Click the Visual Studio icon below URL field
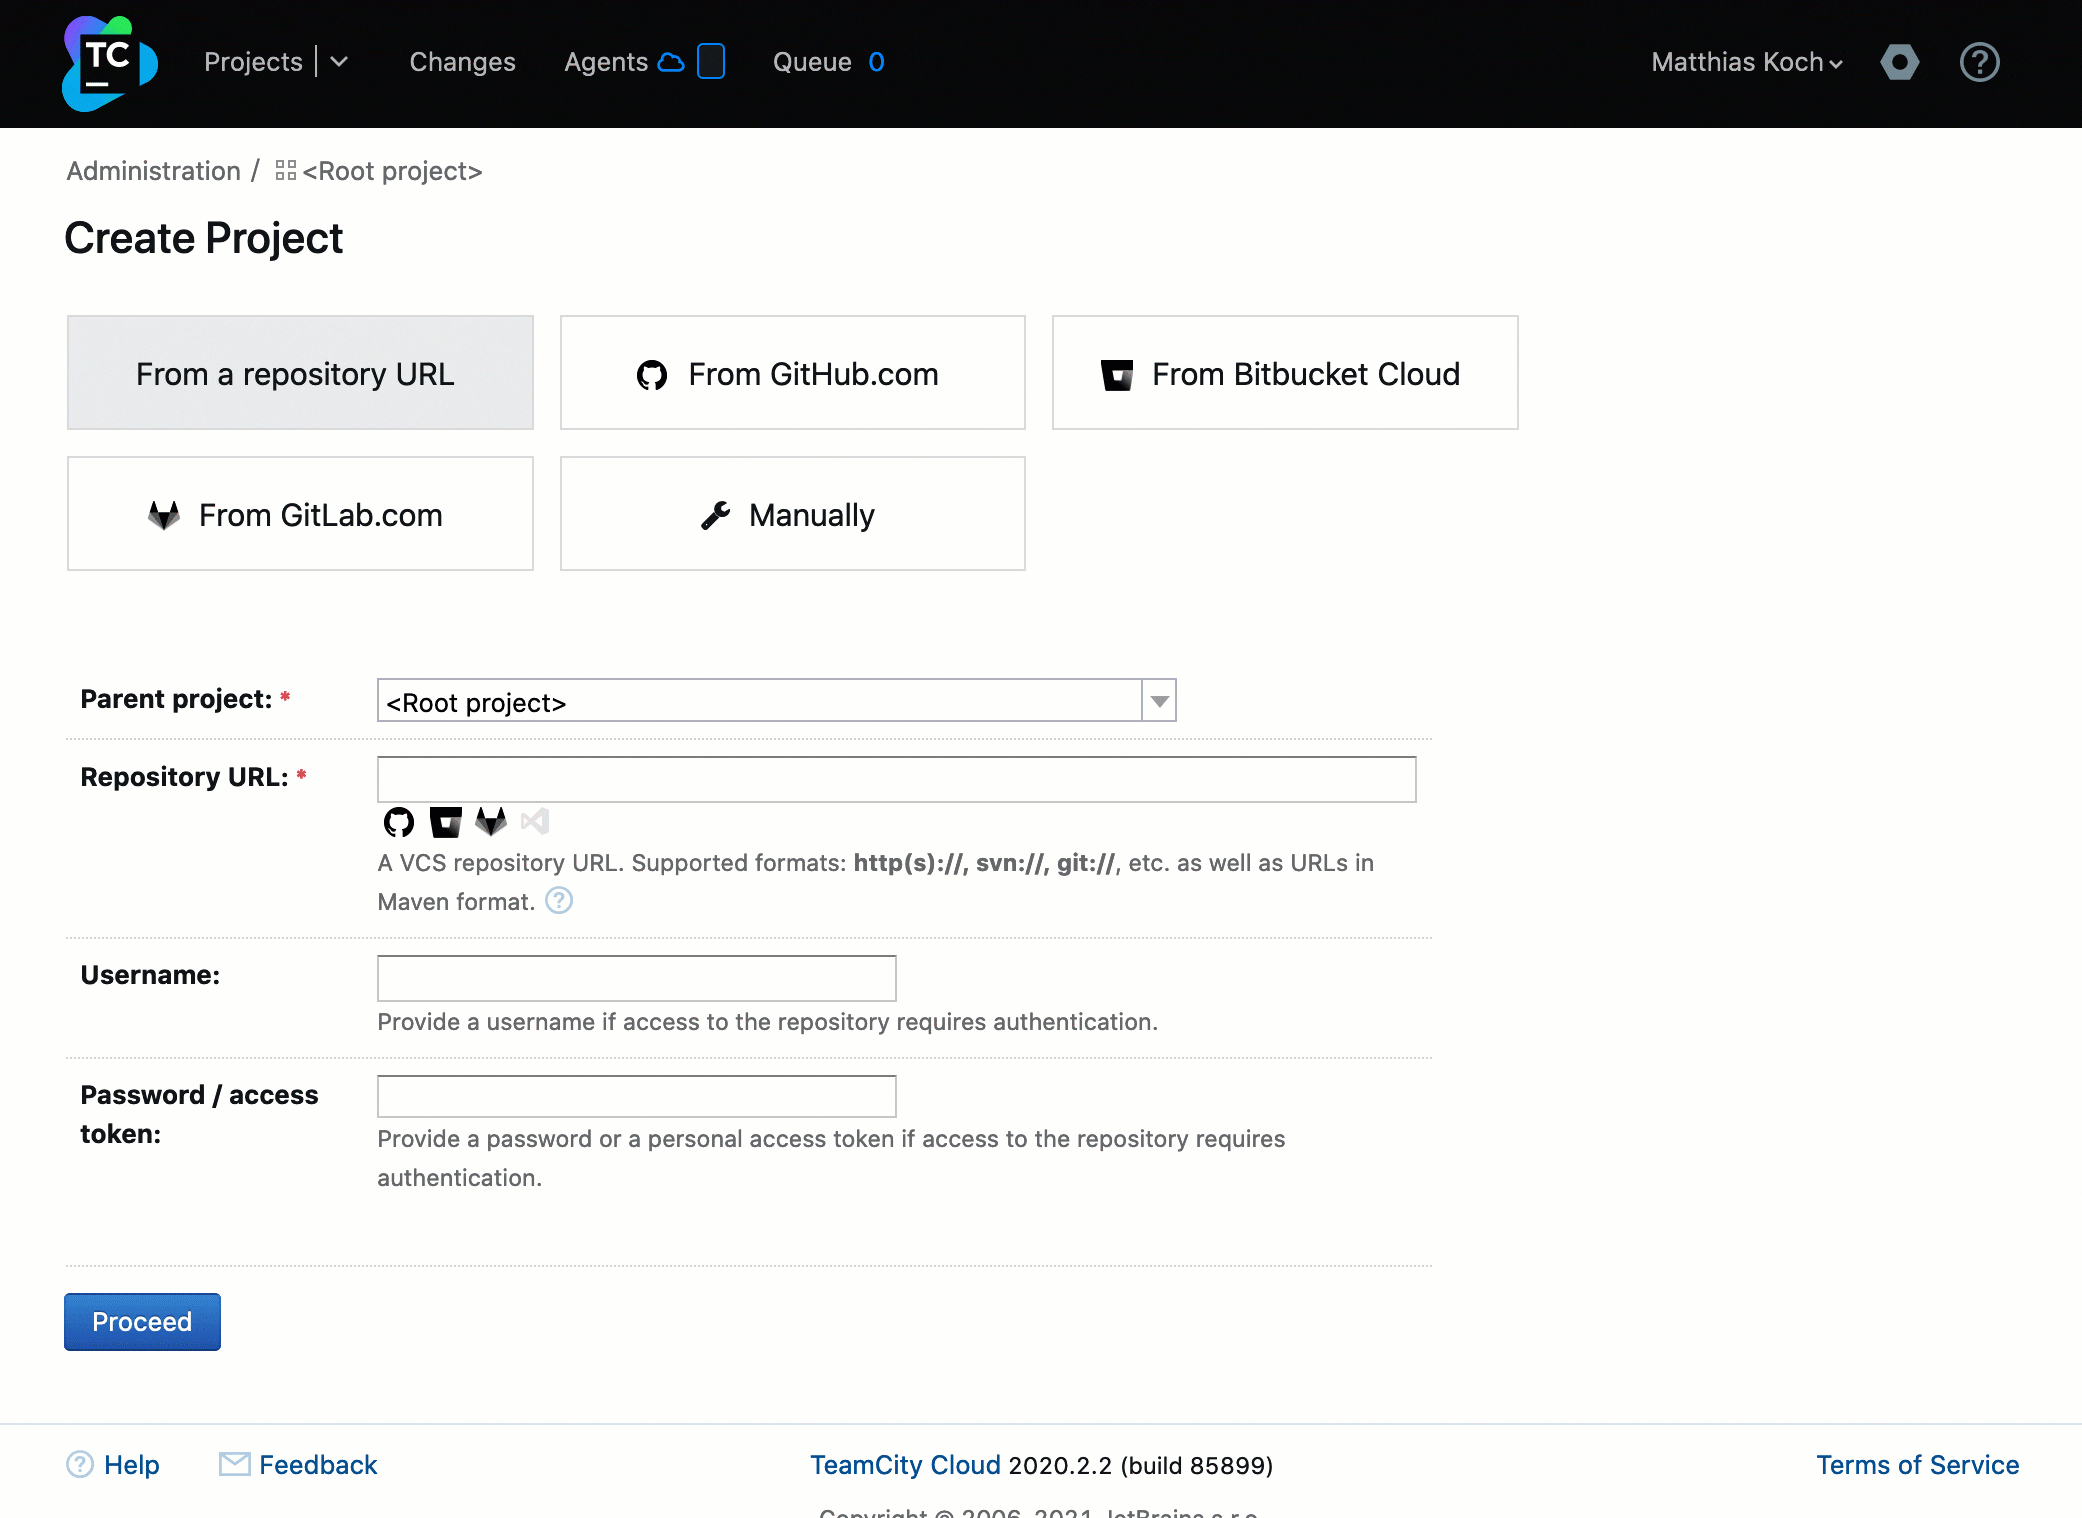The image size is (2082, 1518). tap(536, 822)
